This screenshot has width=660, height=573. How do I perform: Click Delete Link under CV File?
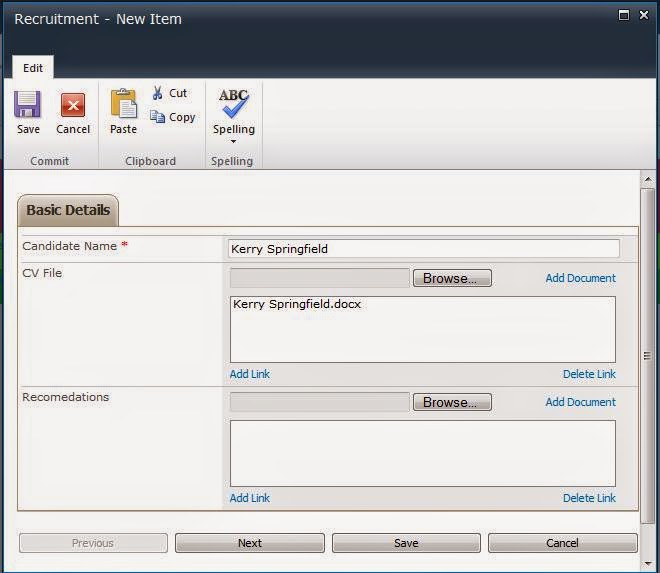(x=589, y=374)
